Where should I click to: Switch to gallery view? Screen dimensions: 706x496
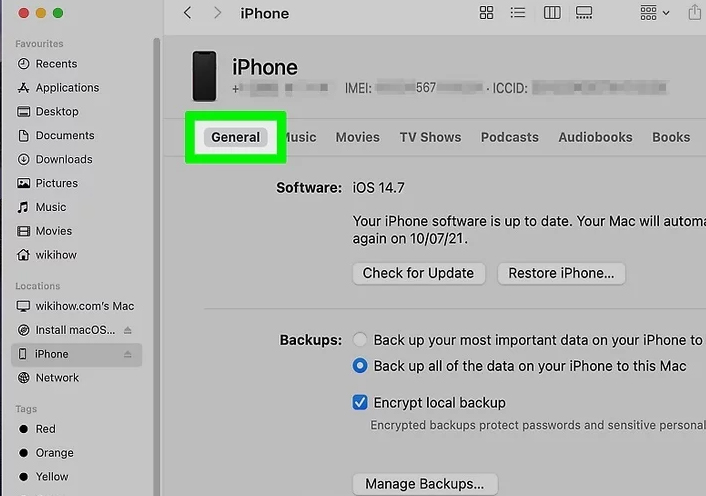pyautogui.click(x=584, y=13)
